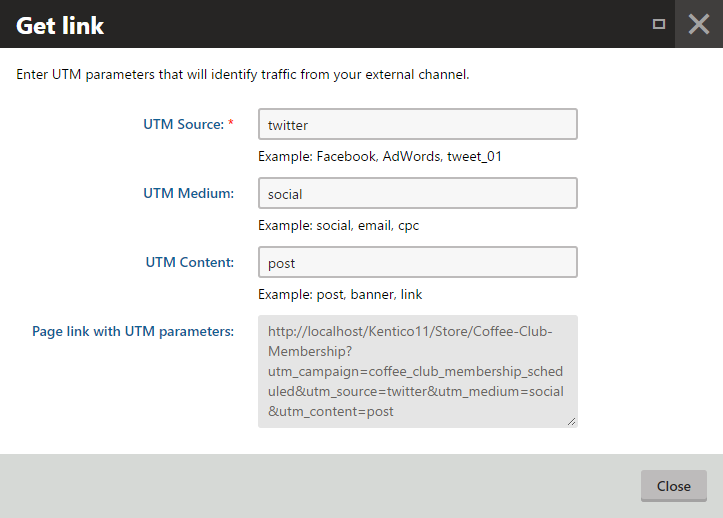Click the UTM Source input field
The width and height of the screenshot is (723, 518).
click(417, 125)
